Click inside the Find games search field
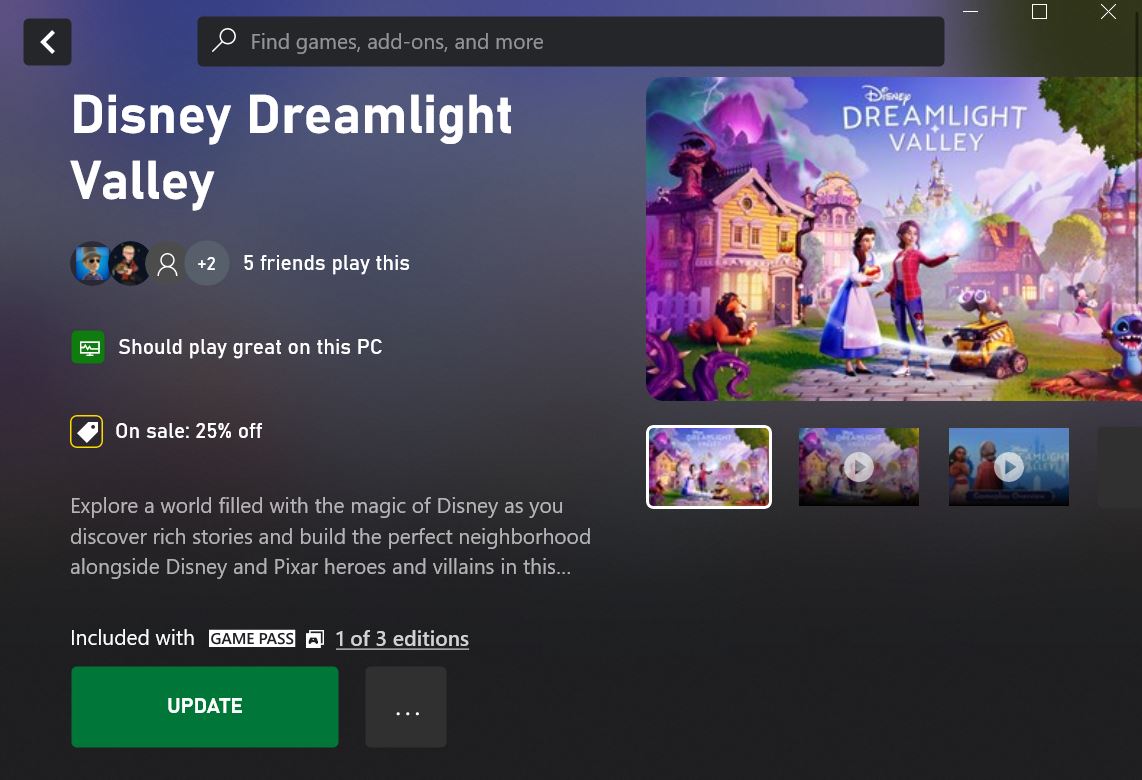This screenshot has height=780, width=1142. click(x=570, y=41)
